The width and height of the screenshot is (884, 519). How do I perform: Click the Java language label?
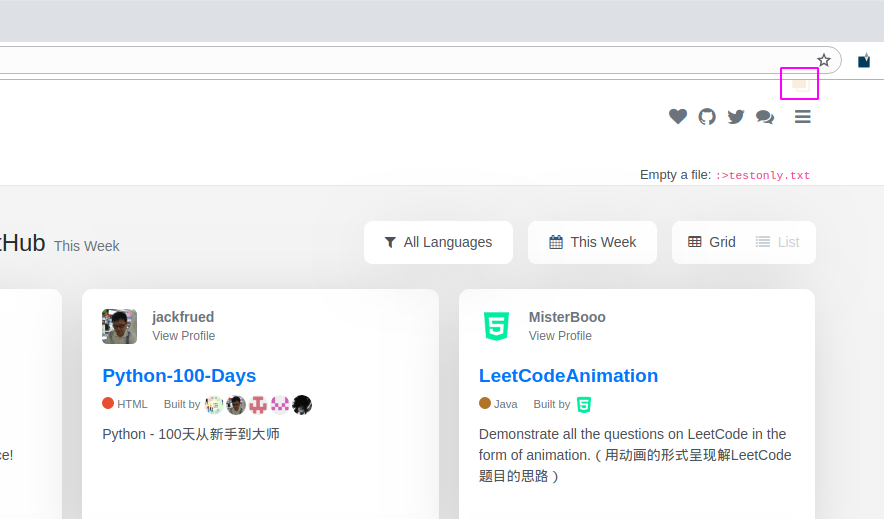[x=498, y=404]
